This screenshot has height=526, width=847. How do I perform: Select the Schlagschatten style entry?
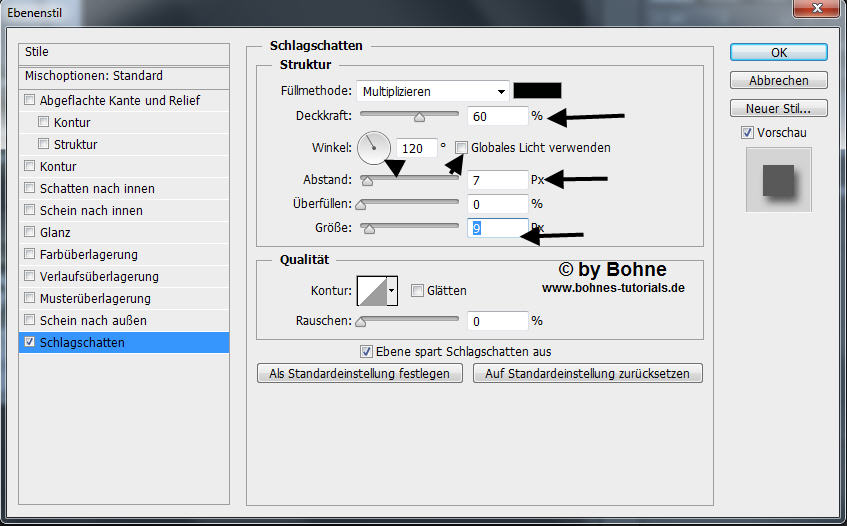[x=83, y=343]
